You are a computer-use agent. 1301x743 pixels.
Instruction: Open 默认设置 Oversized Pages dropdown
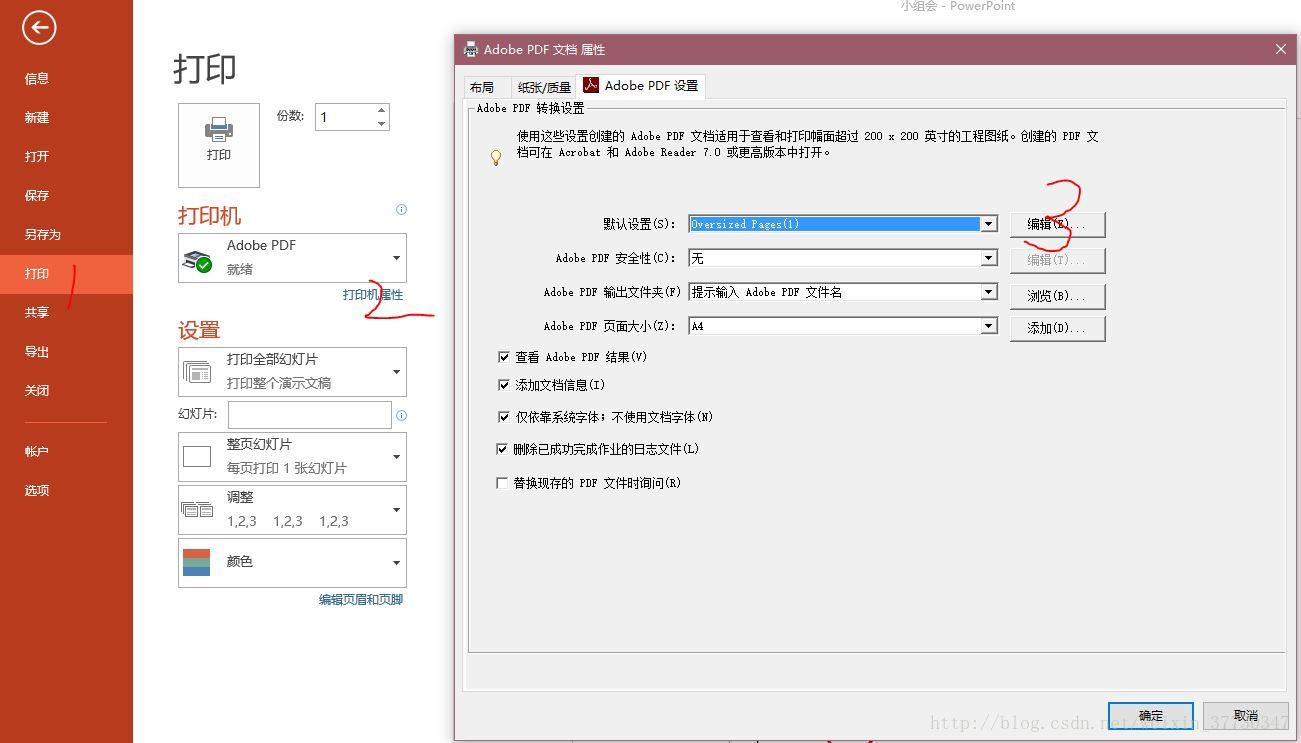843,224
